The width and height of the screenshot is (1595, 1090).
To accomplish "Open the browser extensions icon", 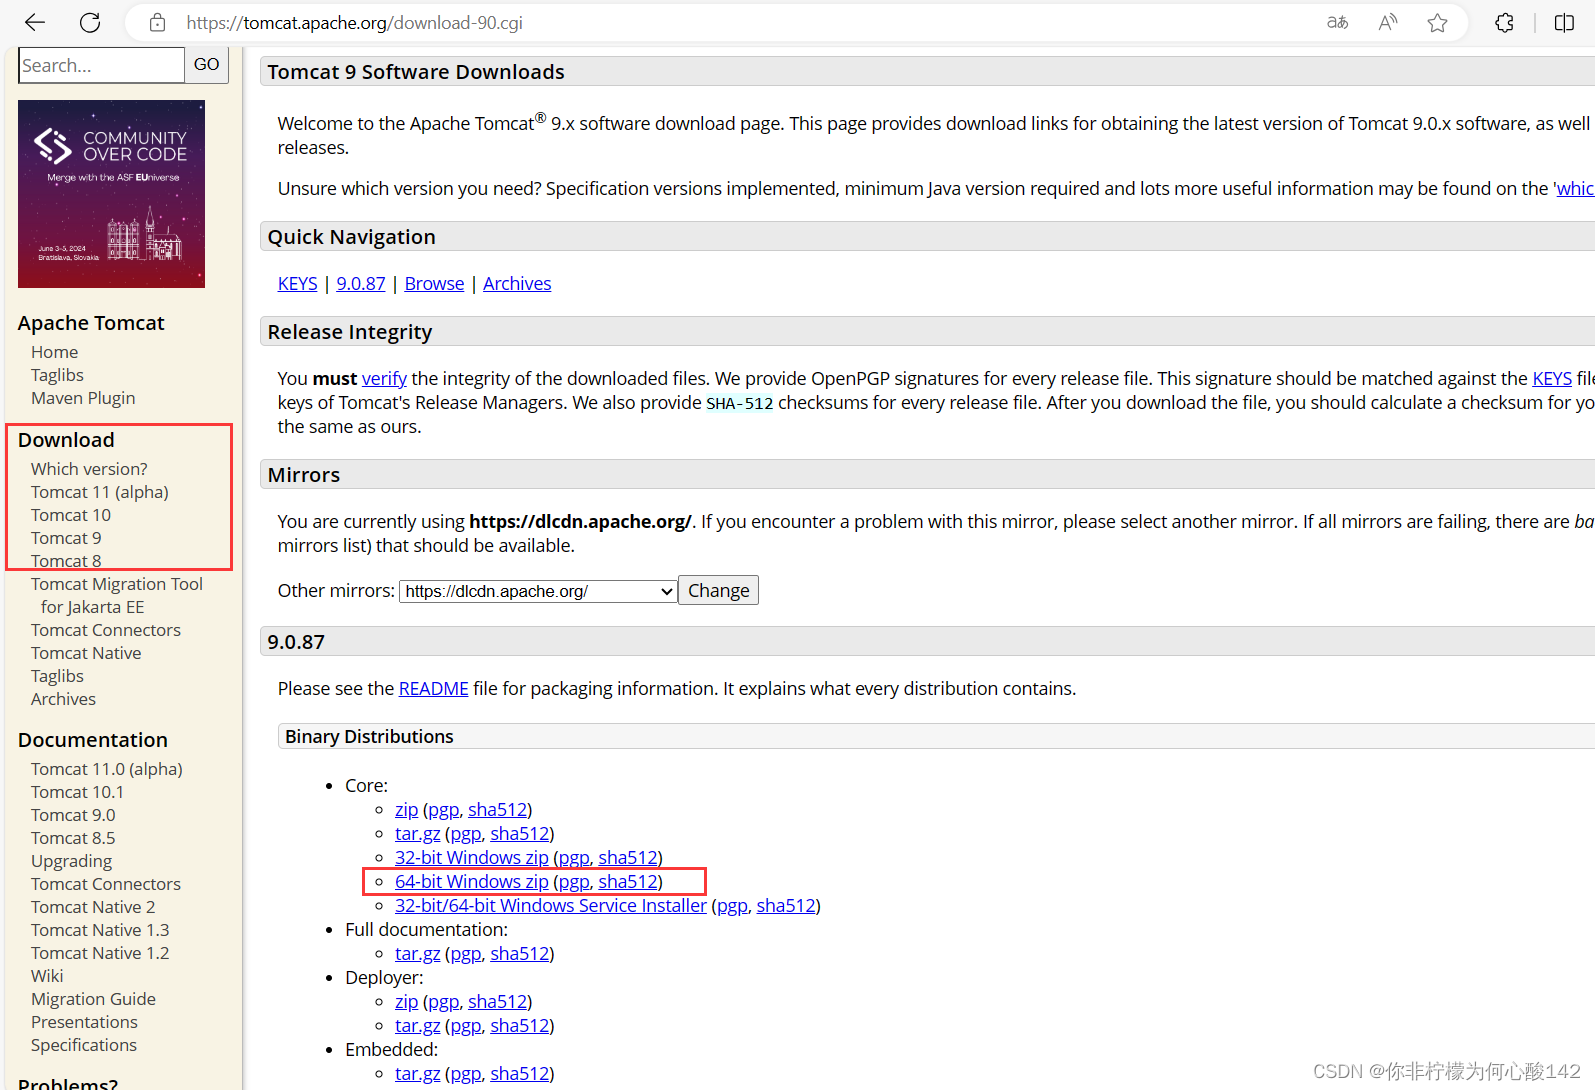I will tap(1504, 22).
